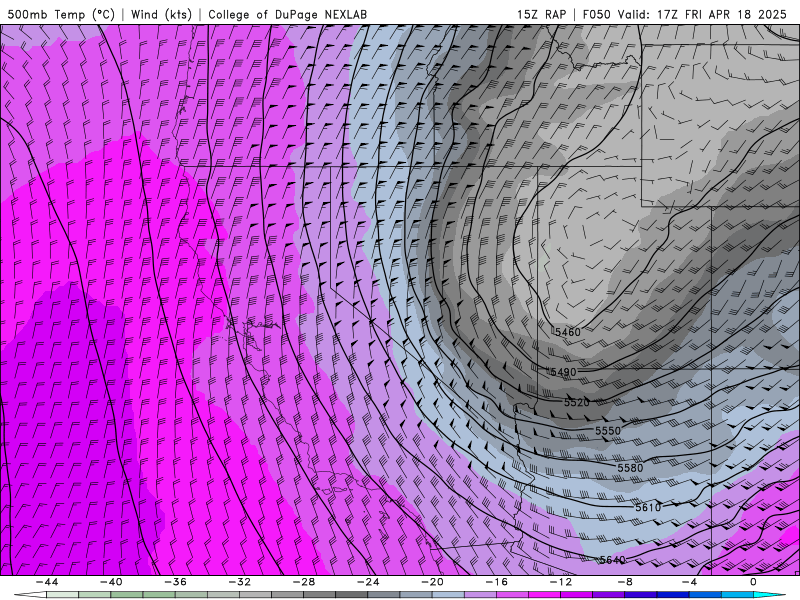Click the 5550 height contour label
This screenshot has height=600, width=800.
pos(608,431)
